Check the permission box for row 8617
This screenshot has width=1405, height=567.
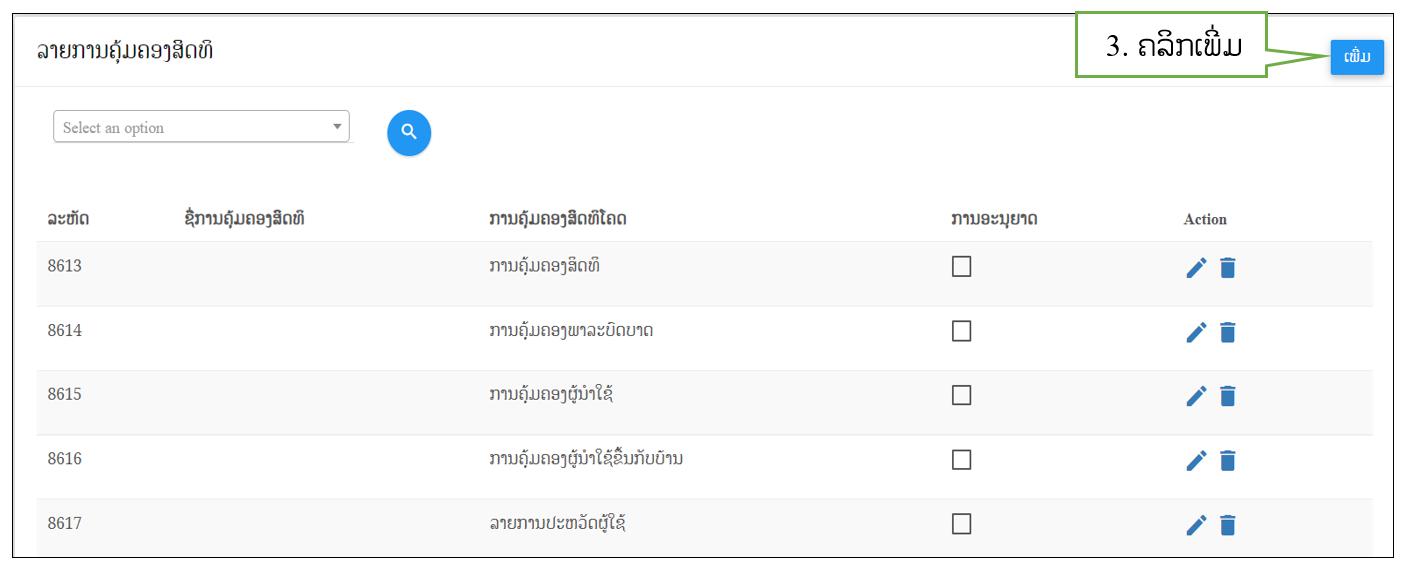pos(962,523)
